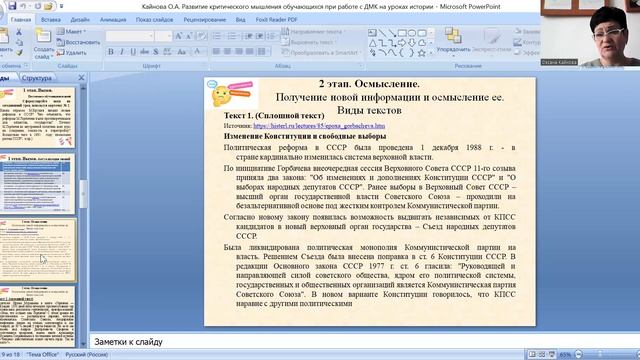
Task: Switch to Структура outline pane tab
Action: click(x=37, y=78)
